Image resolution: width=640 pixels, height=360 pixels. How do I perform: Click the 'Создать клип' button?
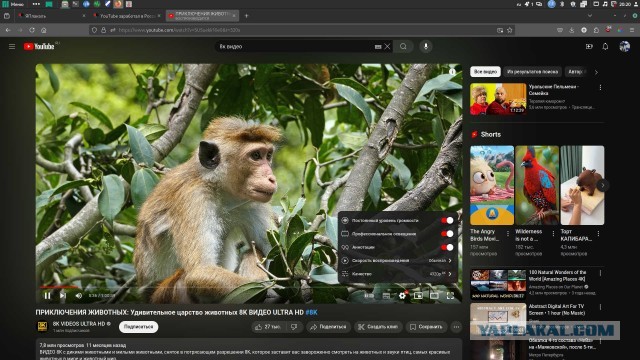point(378,327)
